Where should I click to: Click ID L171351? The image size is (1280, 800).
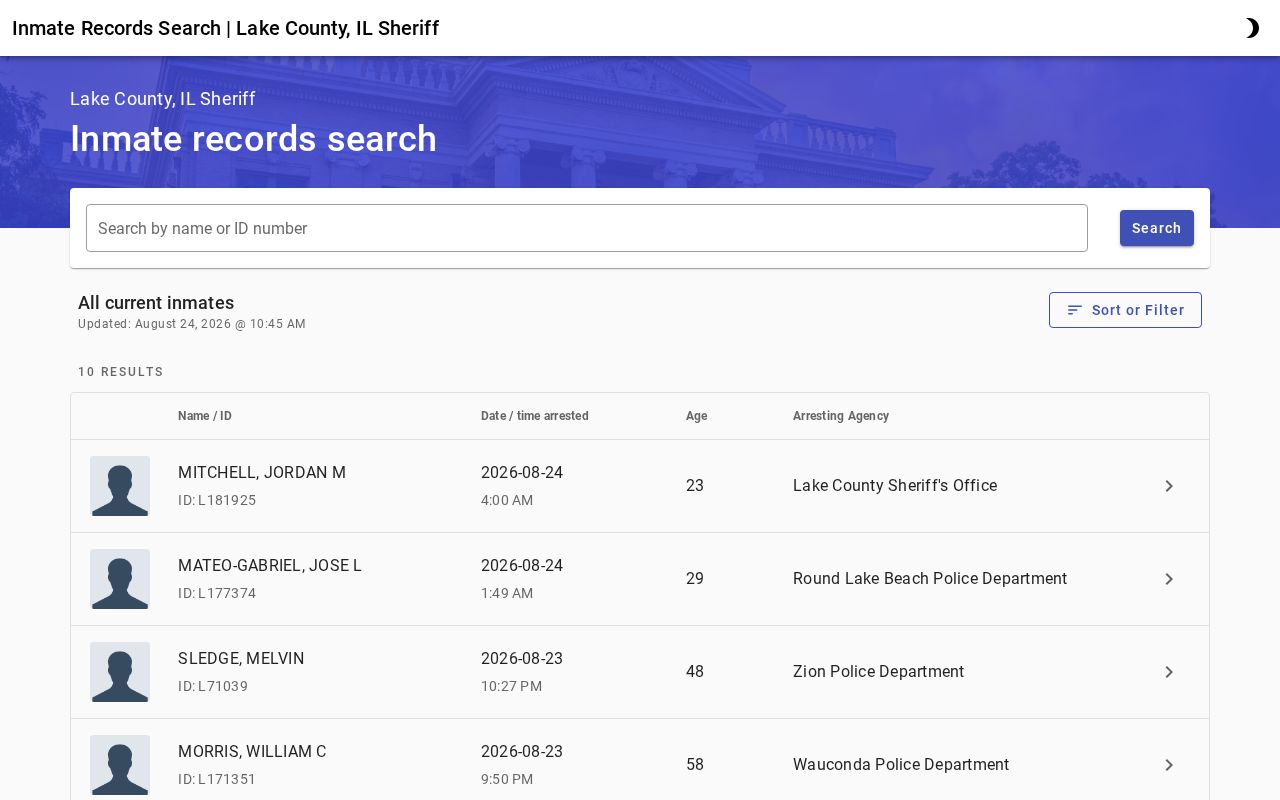click(217, 779)
